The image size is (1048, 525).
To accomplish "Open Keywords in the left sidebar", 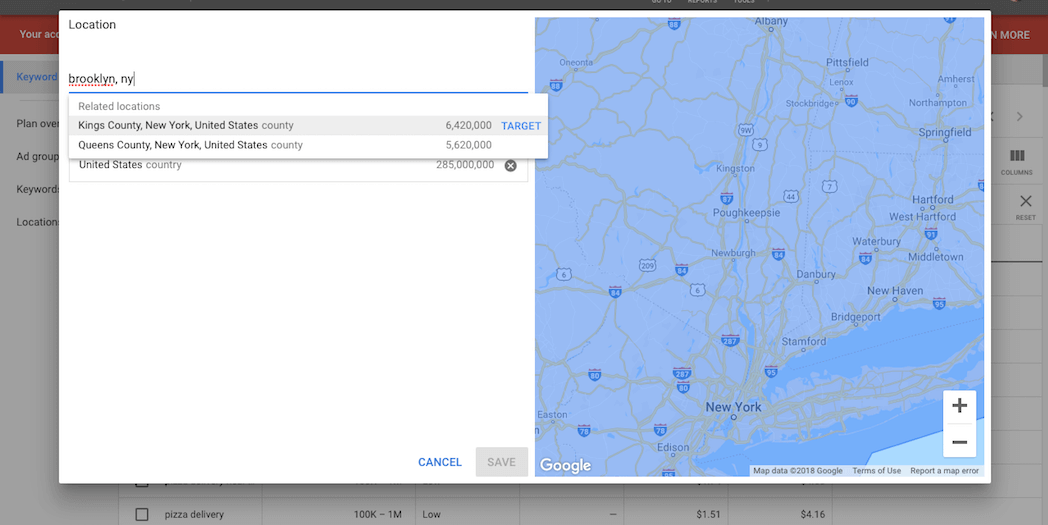I will coord(37,189).
